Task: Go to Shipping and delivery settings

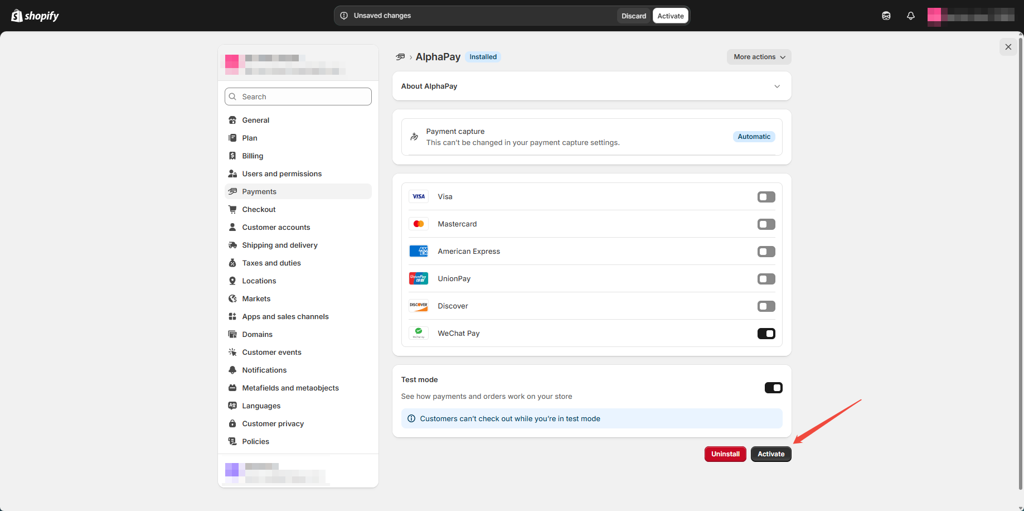Action: (279, 245)
